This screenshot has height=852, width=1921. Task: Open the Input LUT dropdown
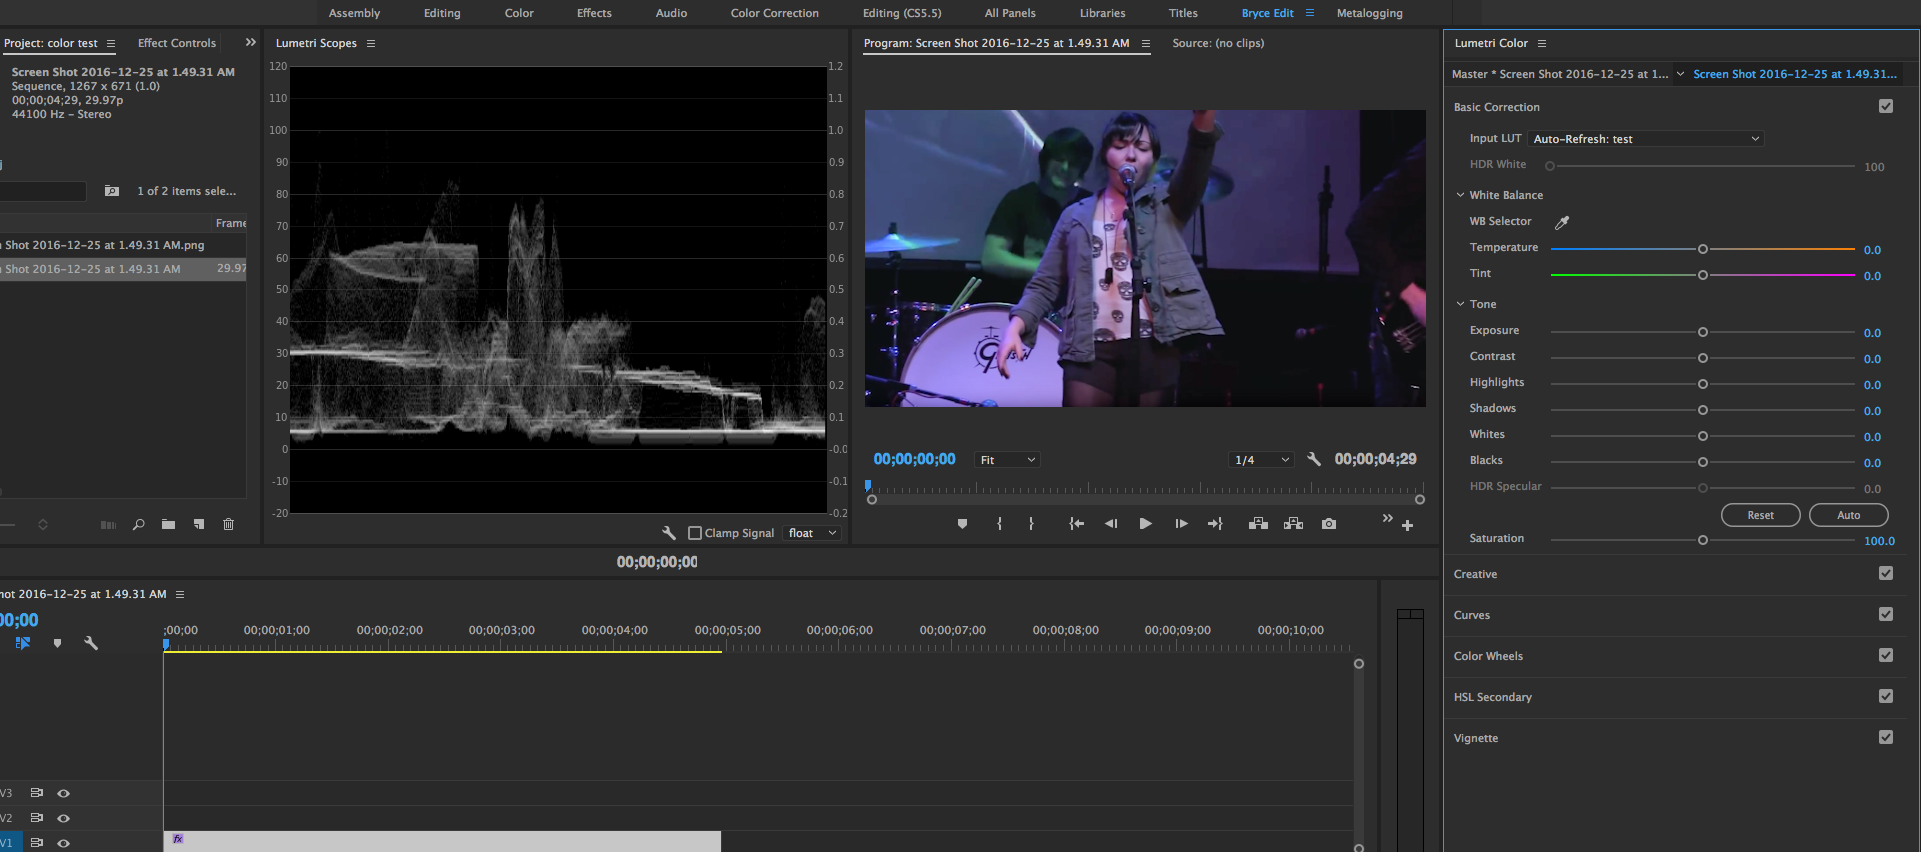point(1645,139)
